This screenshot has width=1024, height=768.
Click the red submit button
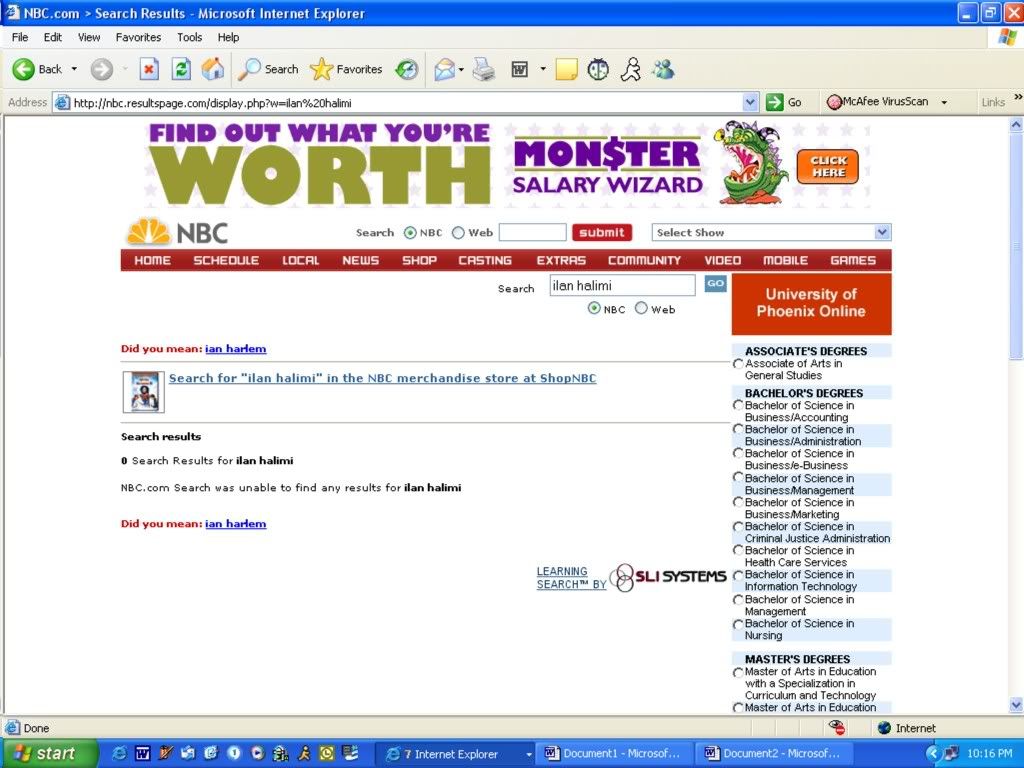602,232
